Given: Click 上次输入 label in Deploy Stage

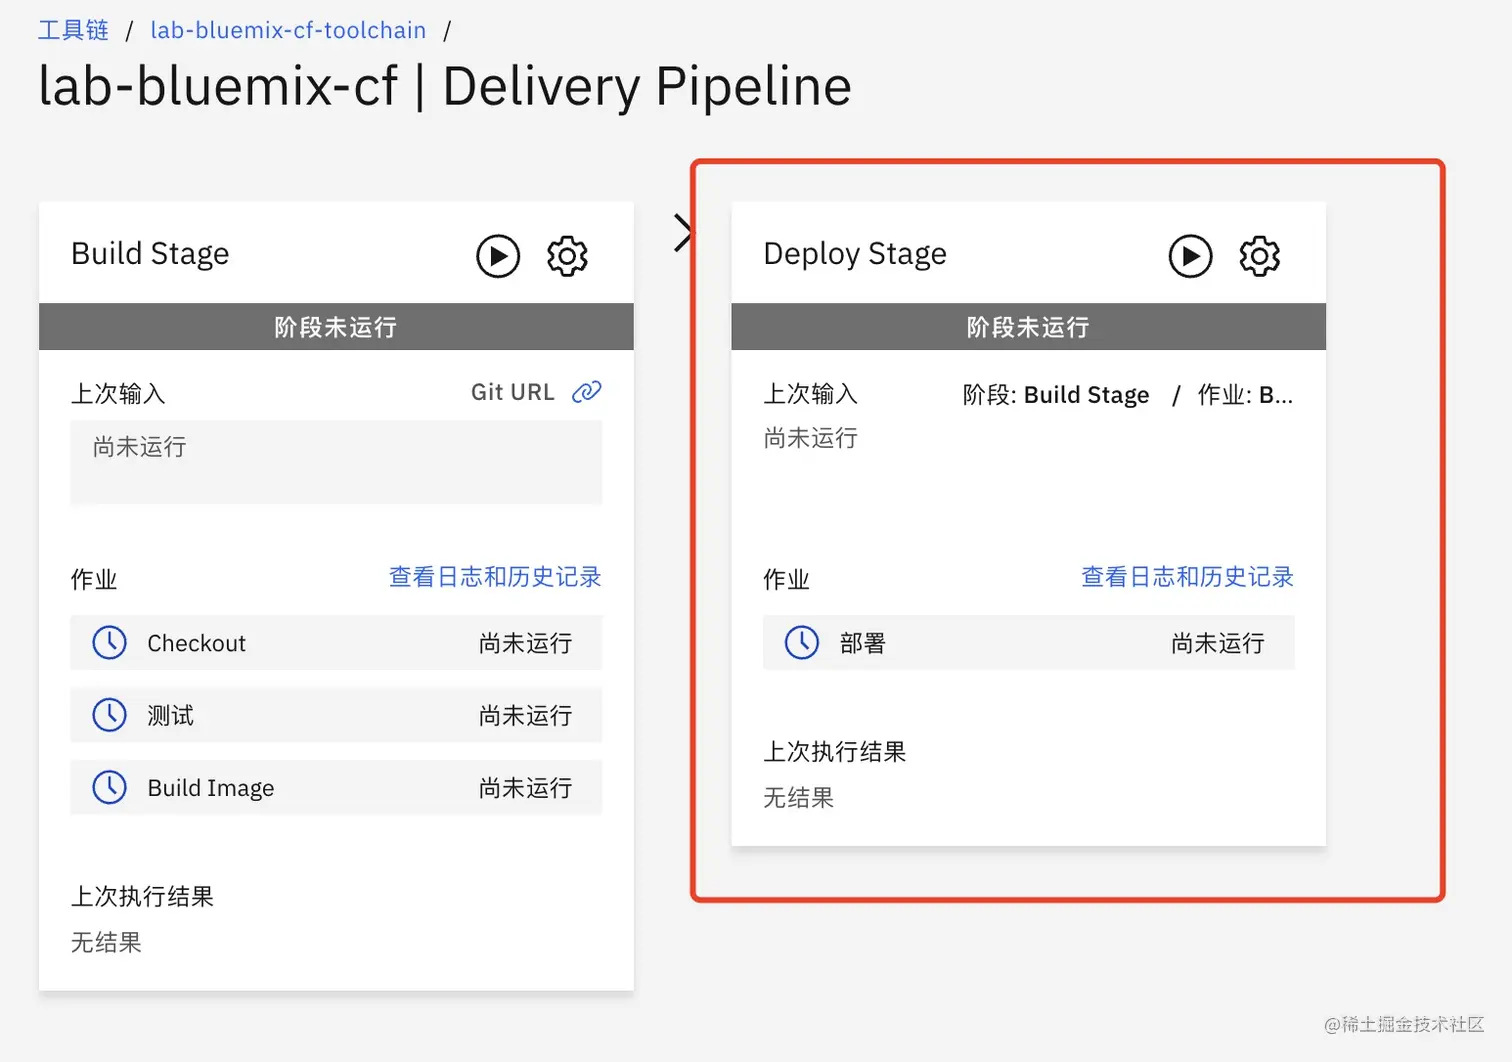Looking at the screenshot, I should pos(810,394).
